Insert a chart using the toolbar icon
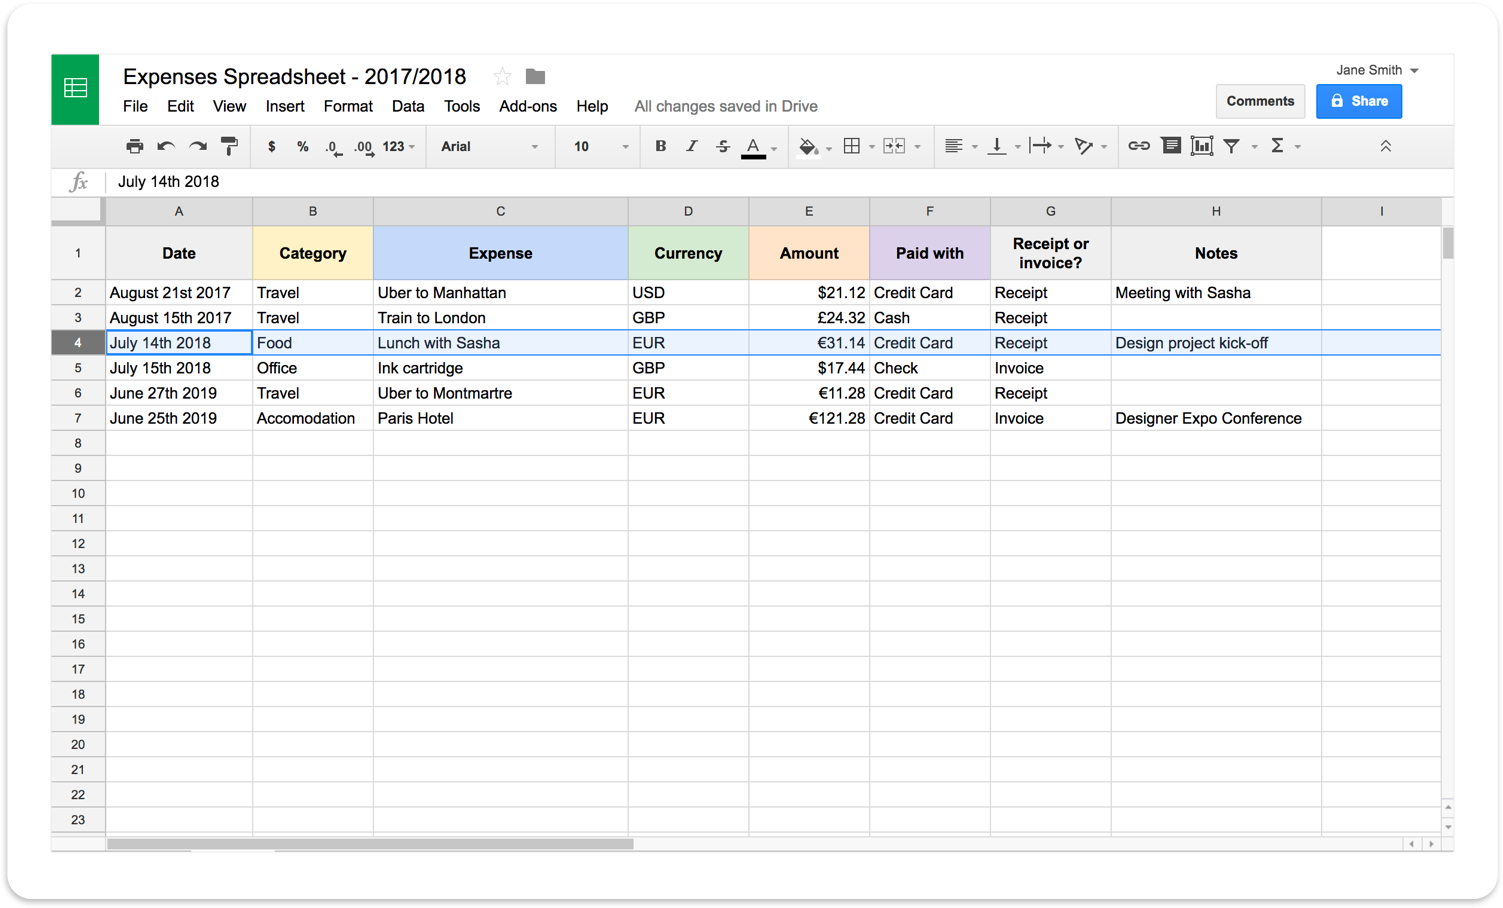 [x=1201, y=146]
